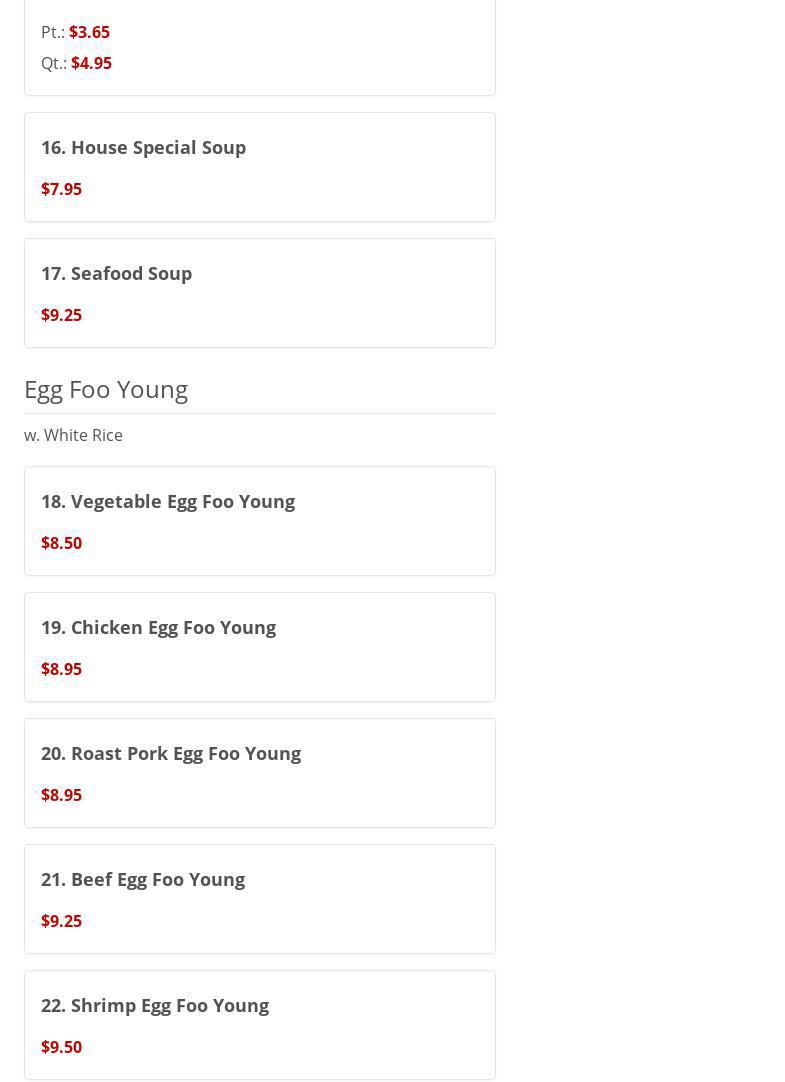This screenshot has height=1082, width=785.
Task: Select 20. Roast Pork Egg Foo Young
Action: [x=171, y=753]
